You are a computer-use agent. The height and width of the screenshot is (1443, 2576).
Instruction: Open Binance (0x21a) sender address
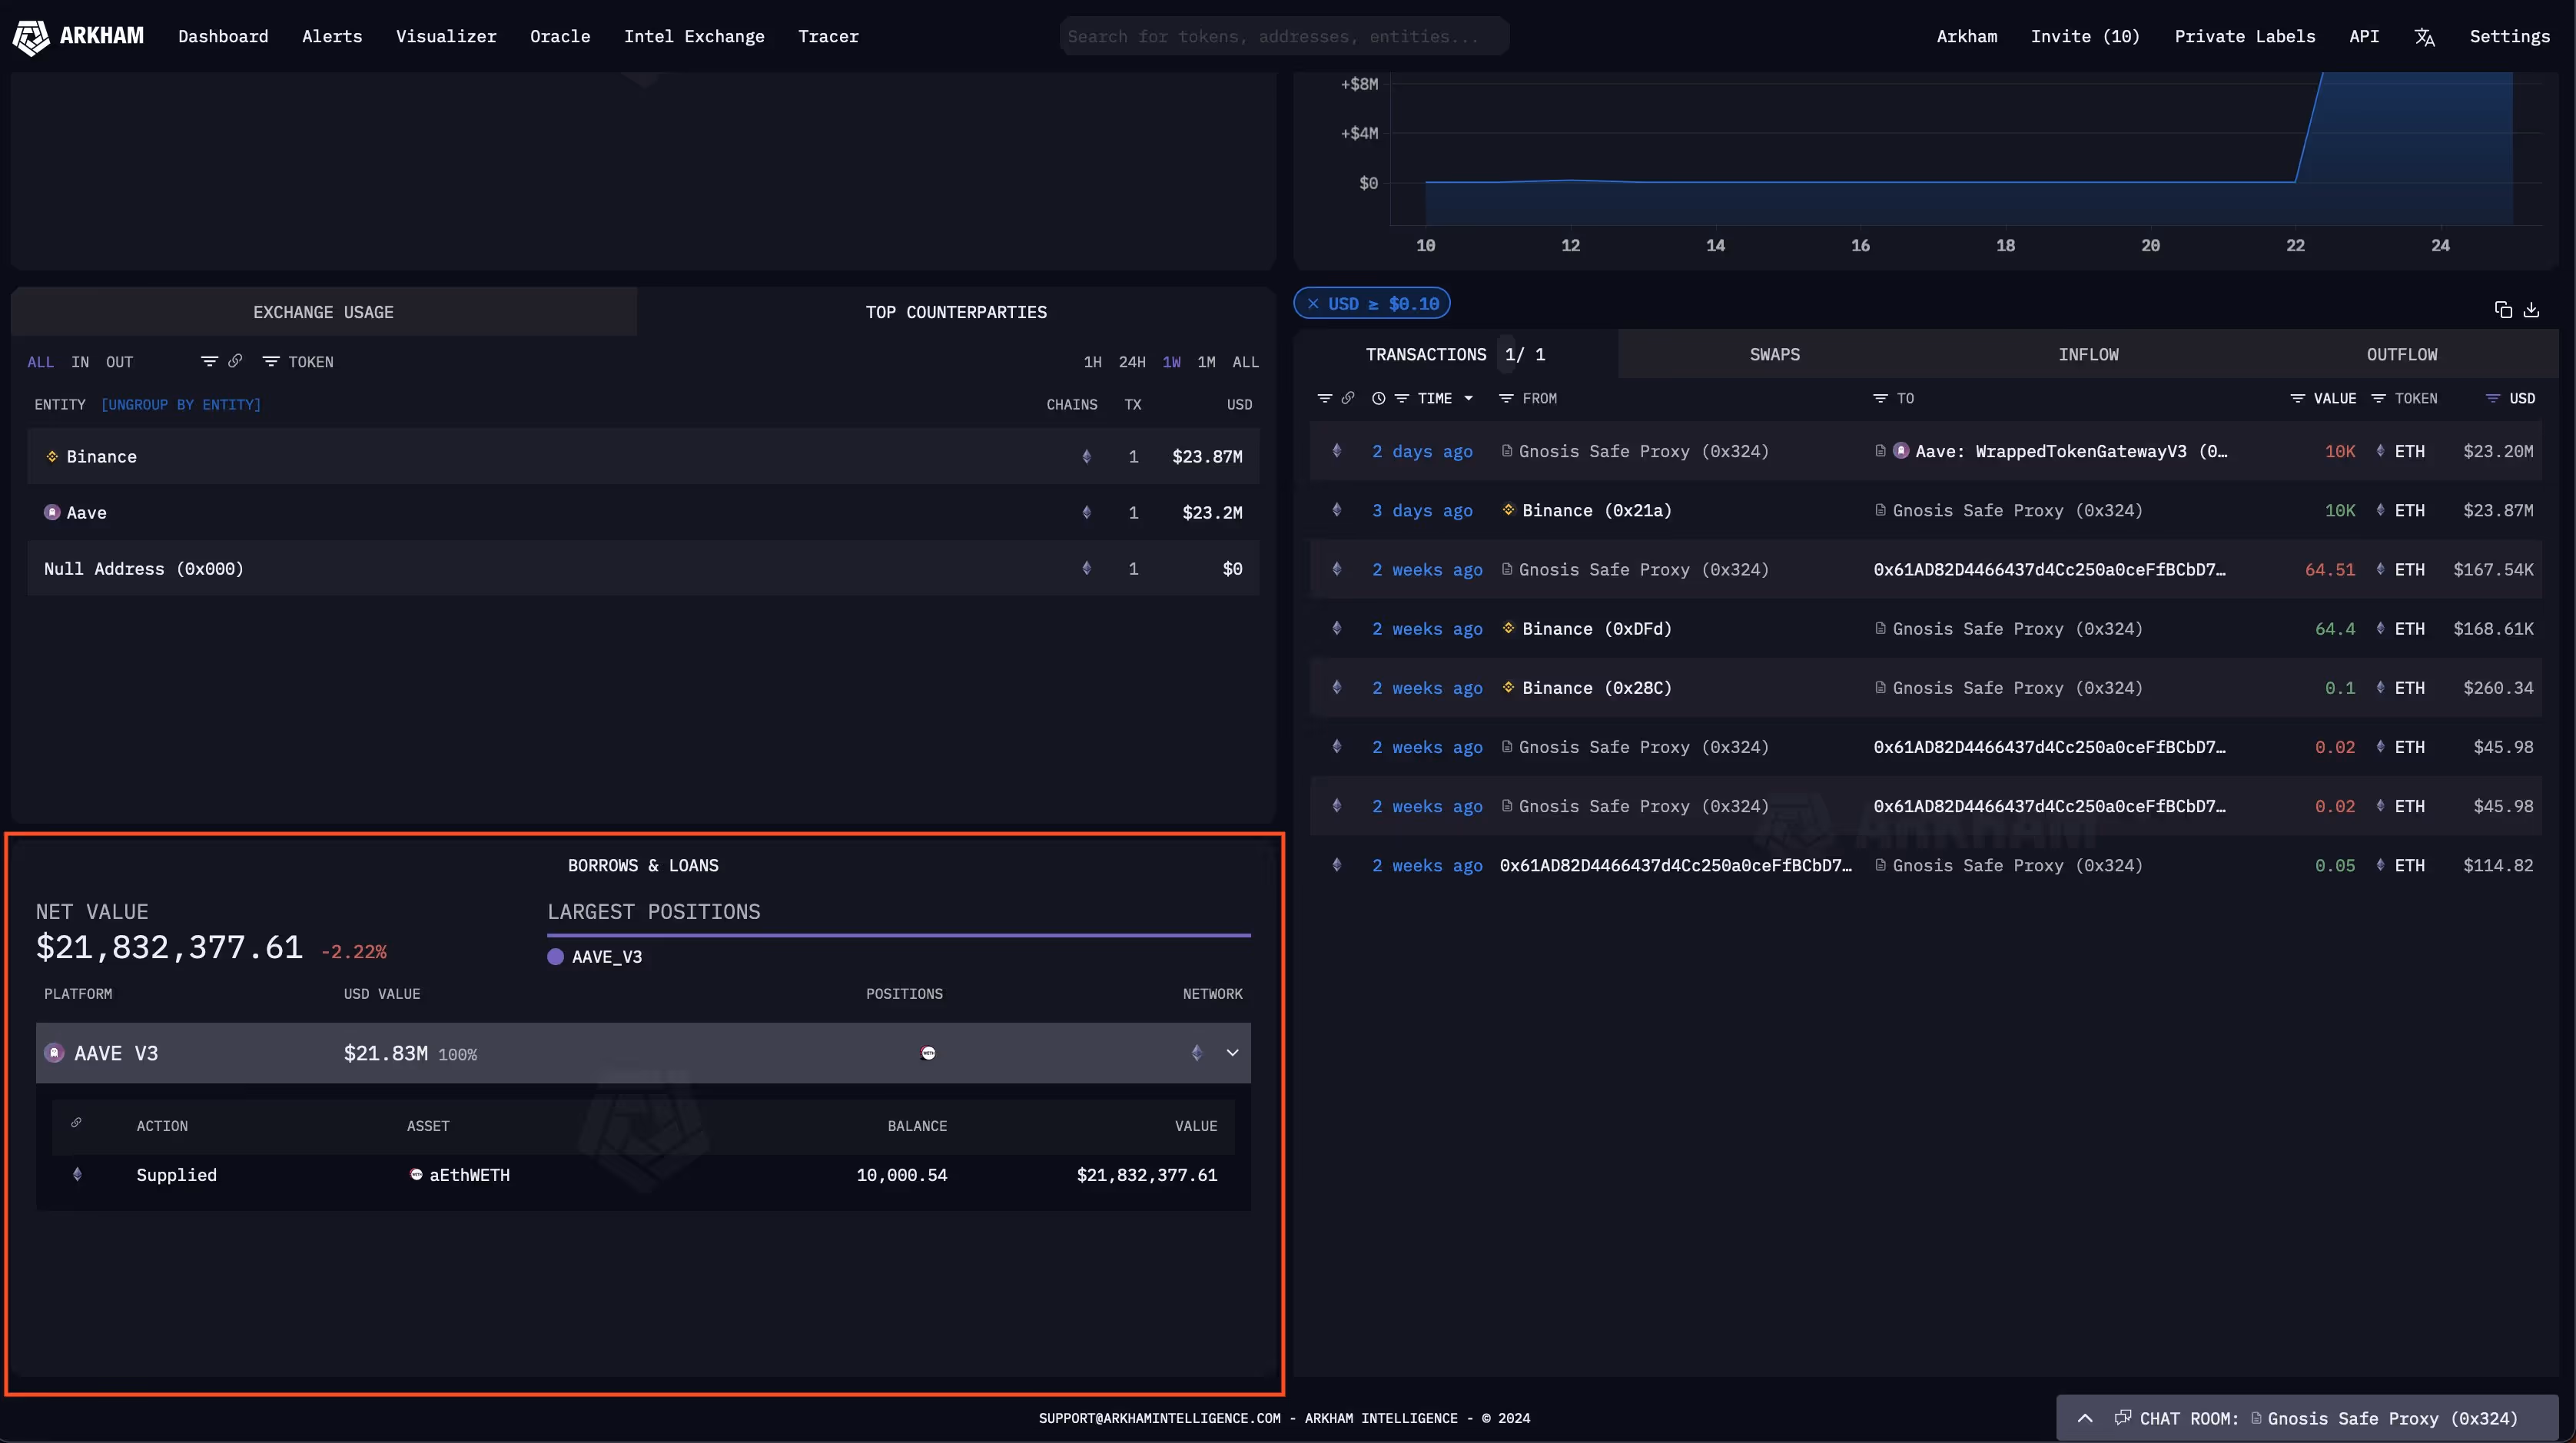(x=1596, y=511)
